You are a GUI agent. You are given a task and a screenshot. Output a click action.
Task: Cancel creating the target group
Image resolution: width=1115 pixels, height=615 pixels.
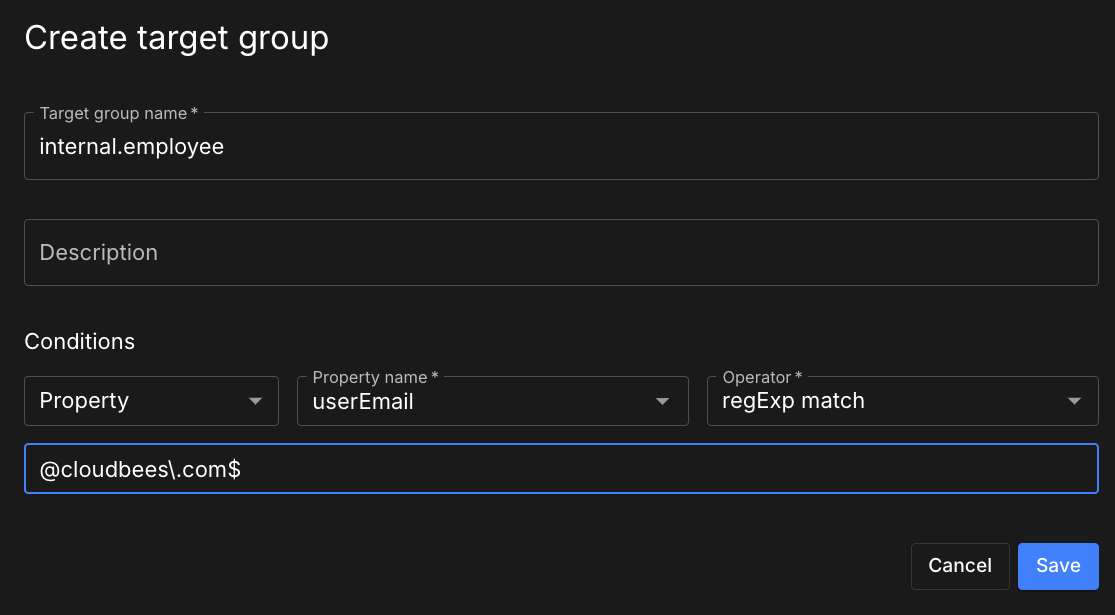point(959,565)
